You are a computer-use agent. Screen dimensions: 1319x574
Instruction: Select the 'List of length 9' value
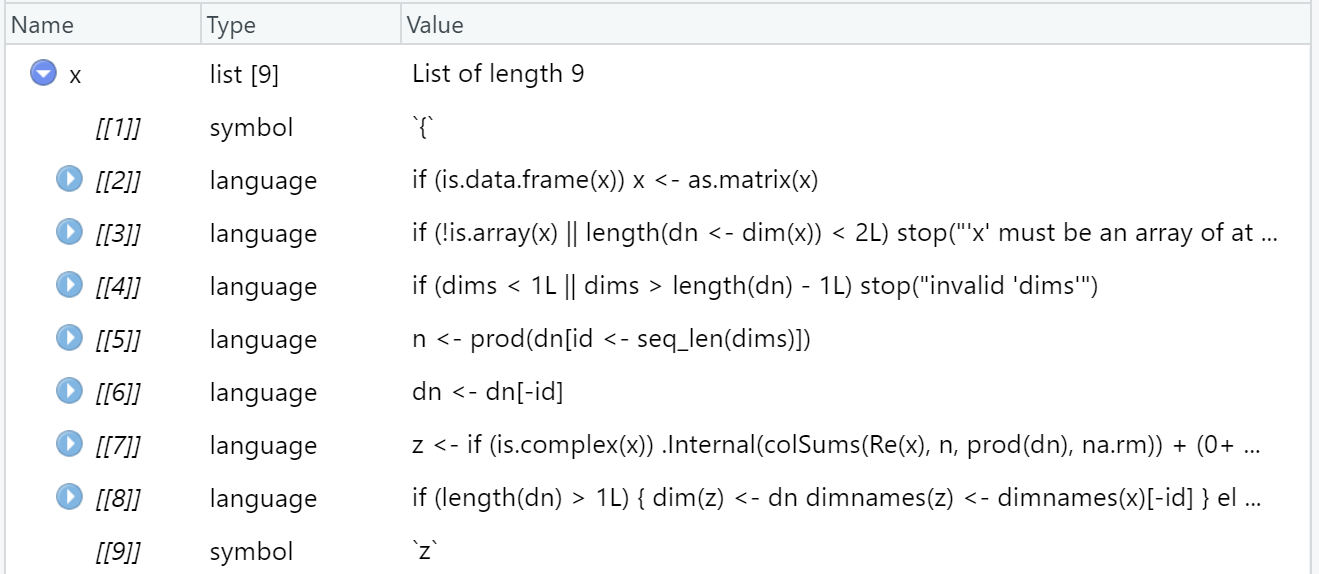click(x=498, y=74)
